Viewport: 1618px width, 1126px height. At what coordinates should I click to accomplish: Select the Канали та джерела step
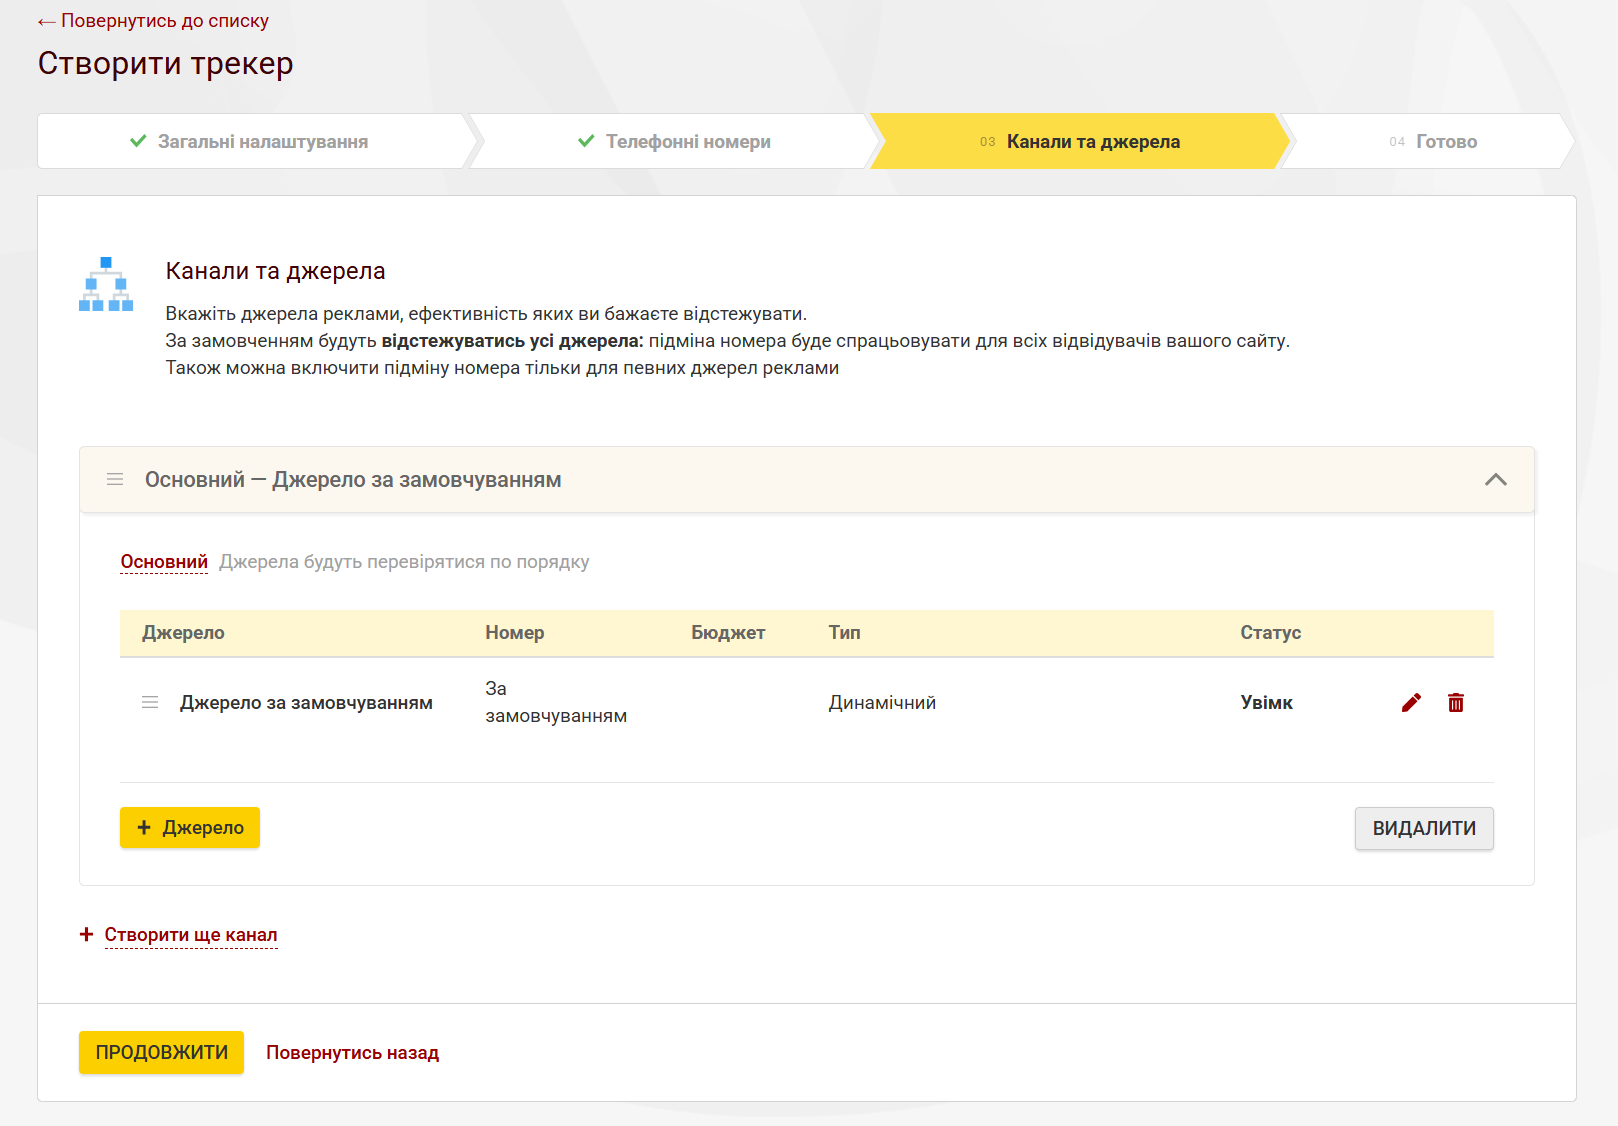coord(1080,141)
